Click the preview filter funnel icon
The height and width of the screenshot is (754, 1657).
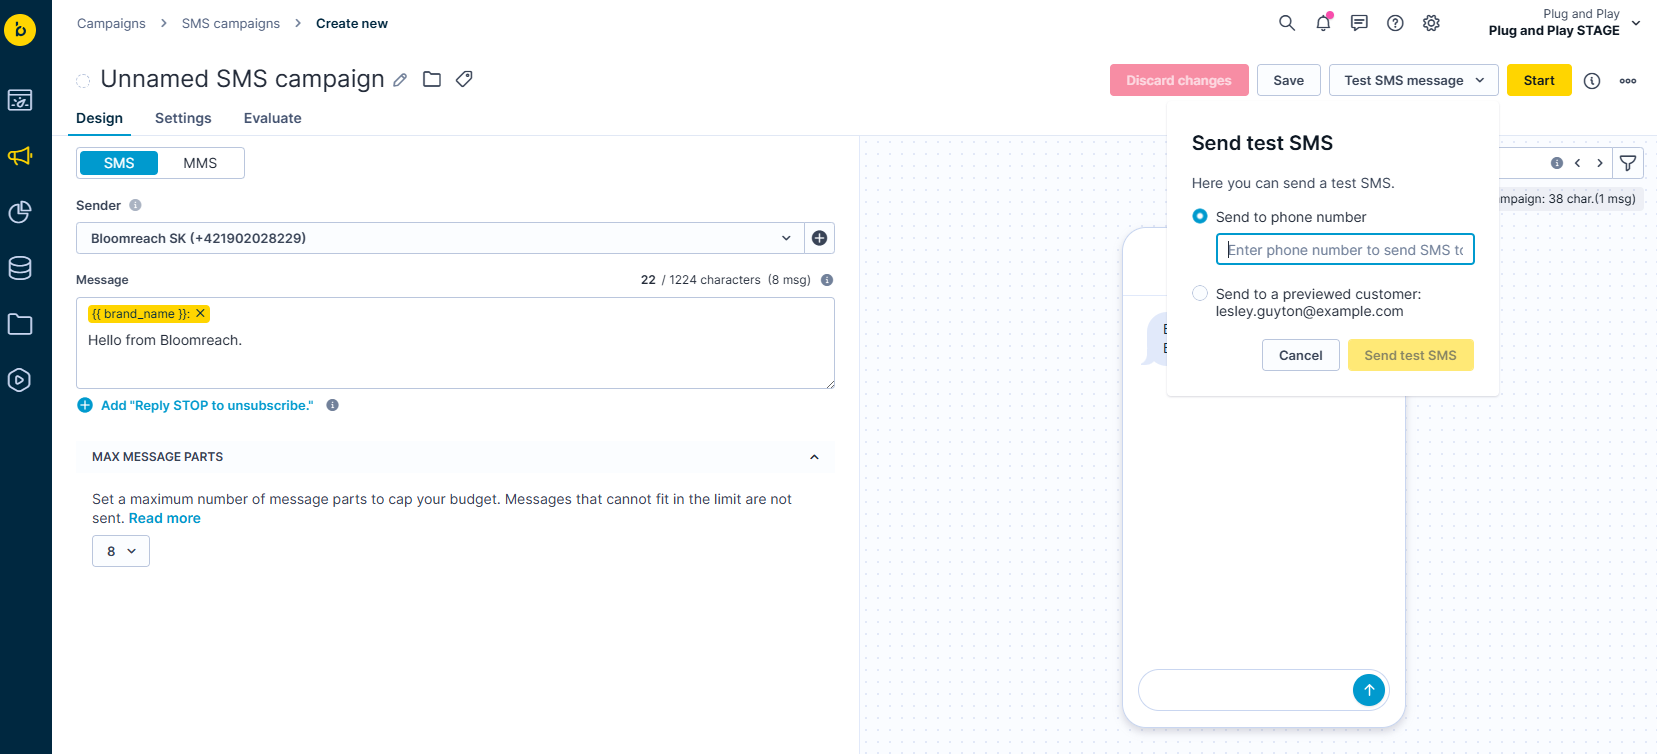point(1628,163)
